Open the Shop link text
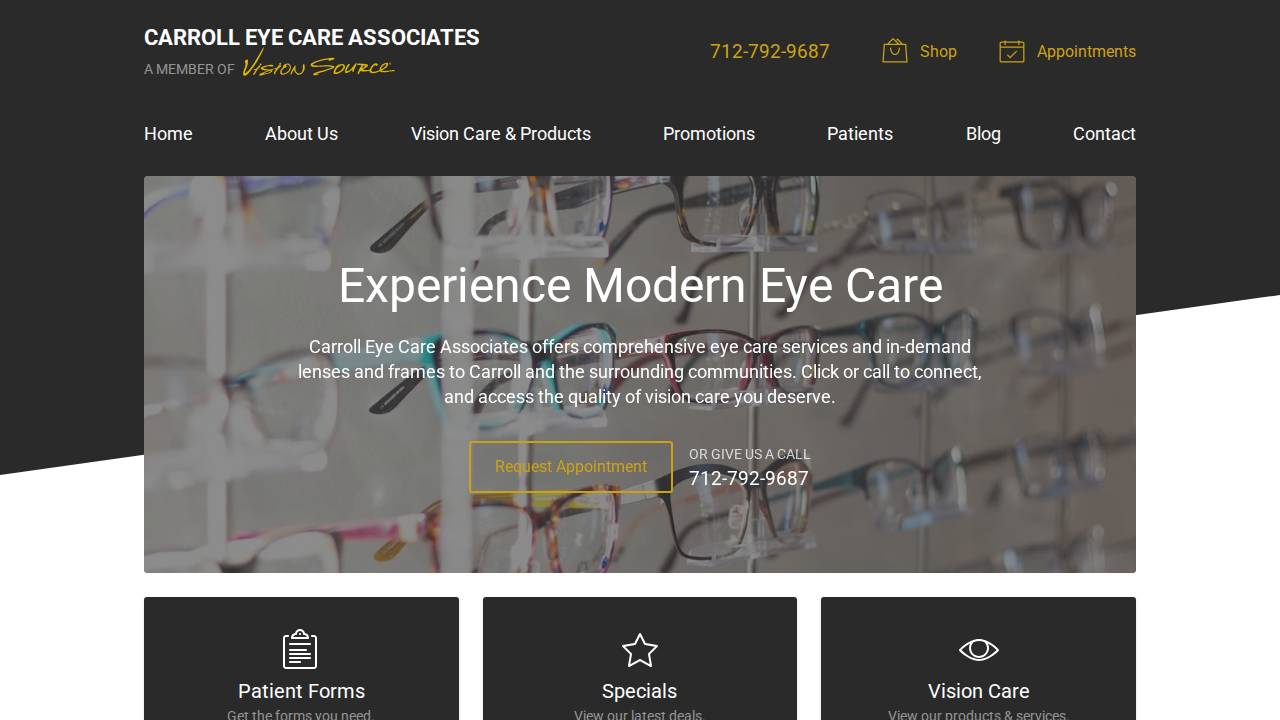The image size is (1280, 720). tap(938, 51)
